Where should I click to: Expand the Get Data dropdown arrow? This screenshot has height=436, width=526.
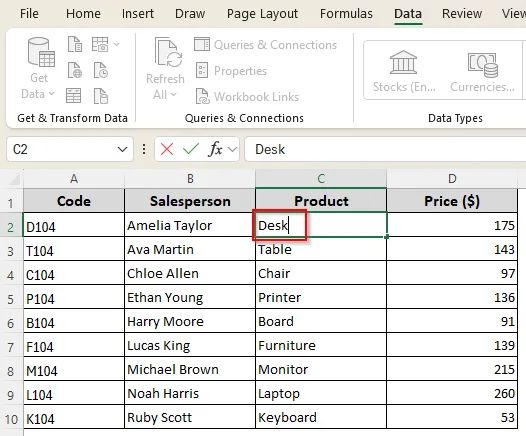click(51, 94)
